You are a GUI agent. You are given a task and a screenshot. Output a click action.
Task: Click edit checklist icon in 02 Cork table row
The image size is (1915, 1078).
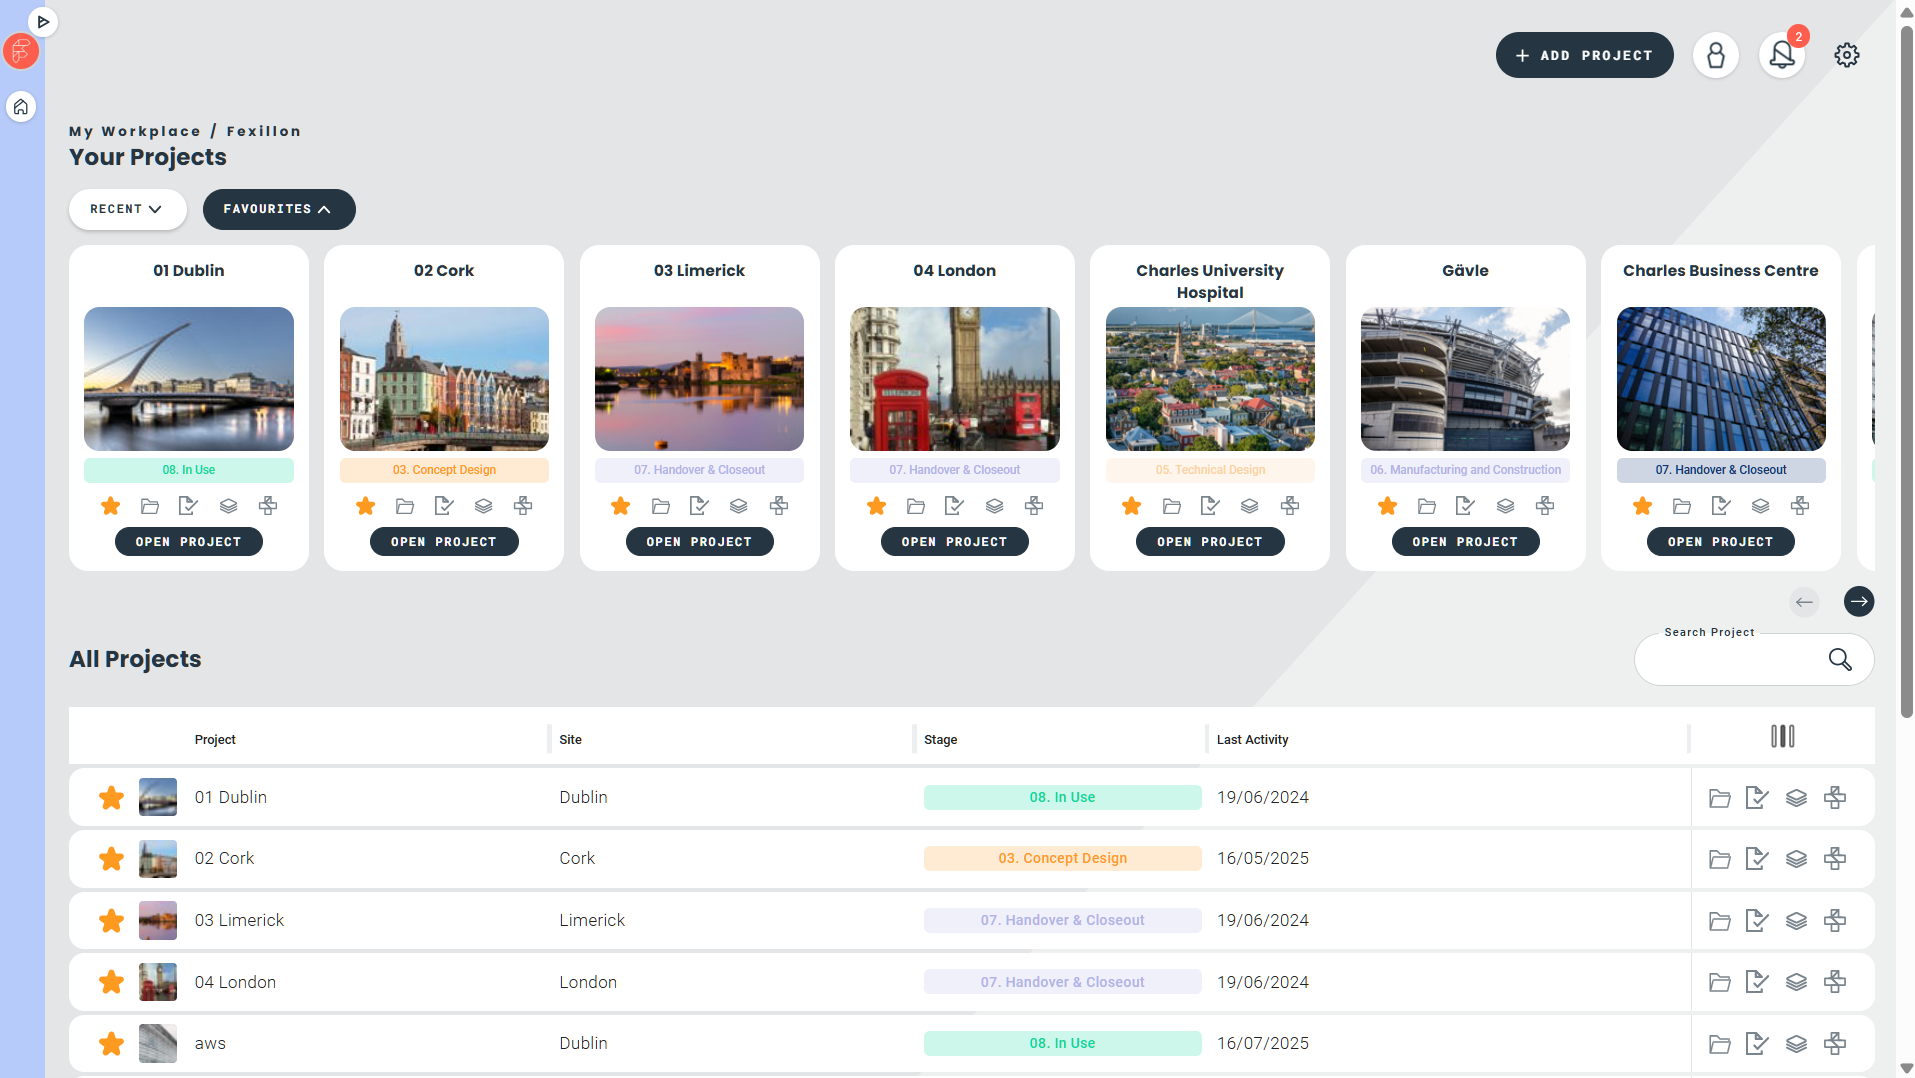coord(1757,859)
